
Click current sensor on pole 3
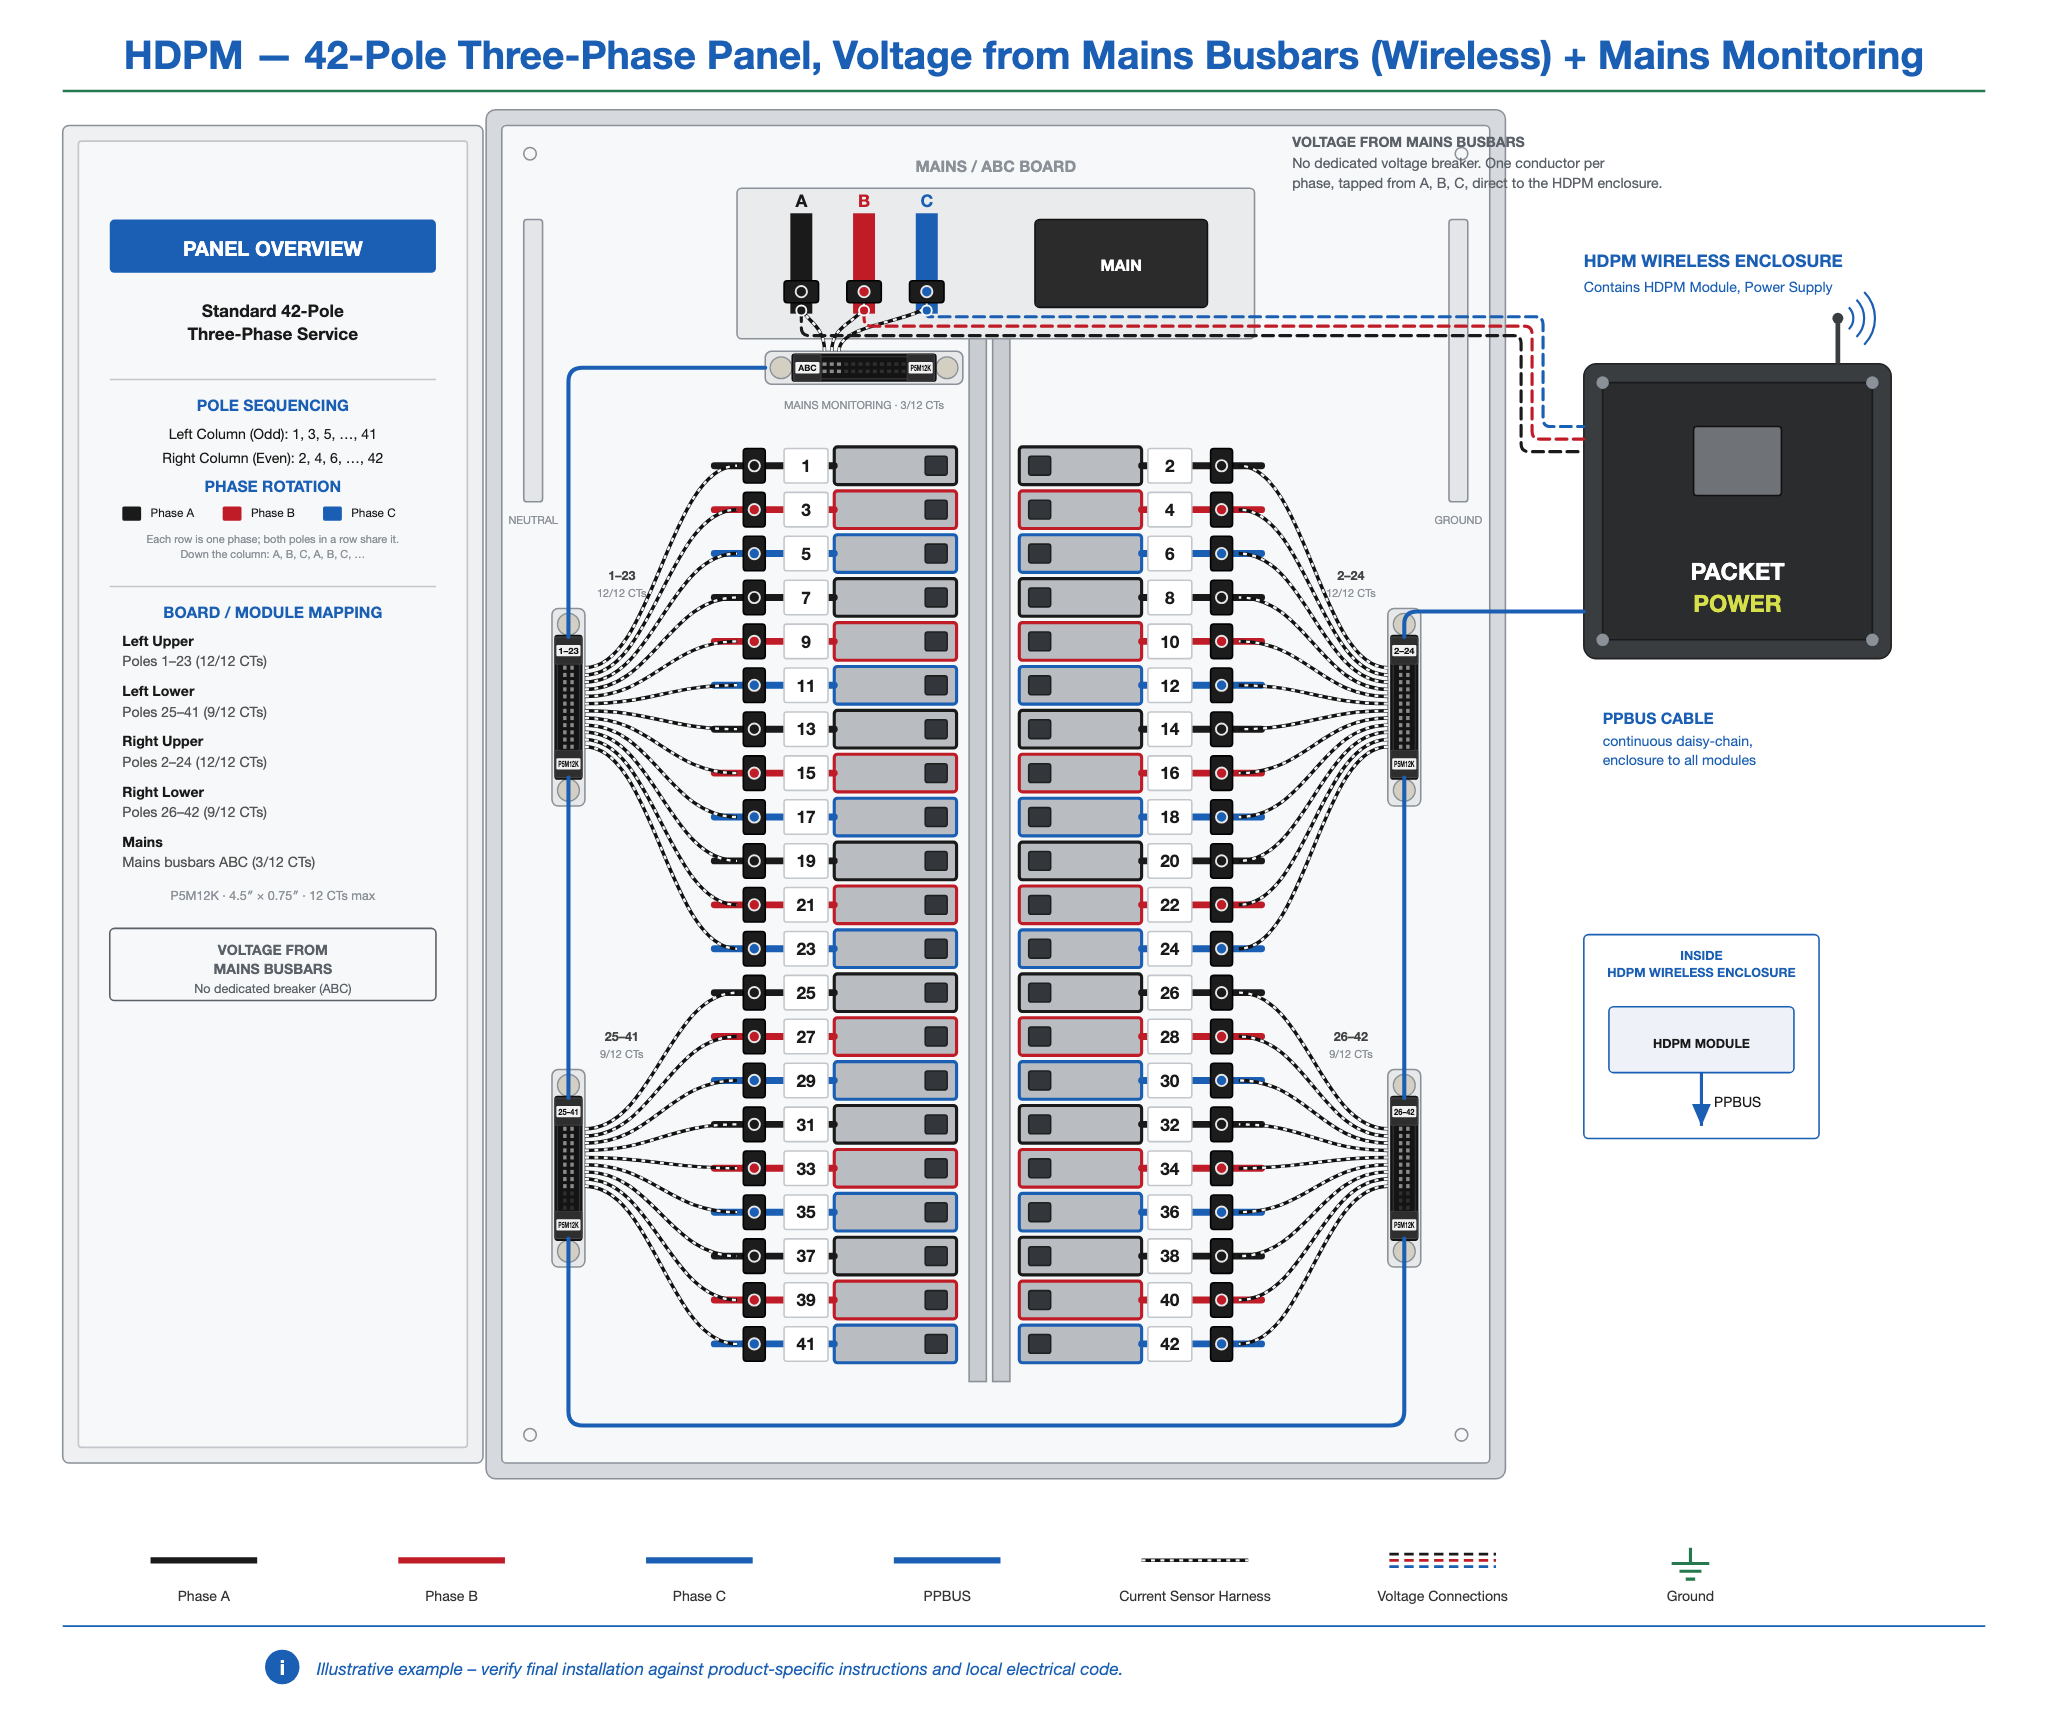754,510
